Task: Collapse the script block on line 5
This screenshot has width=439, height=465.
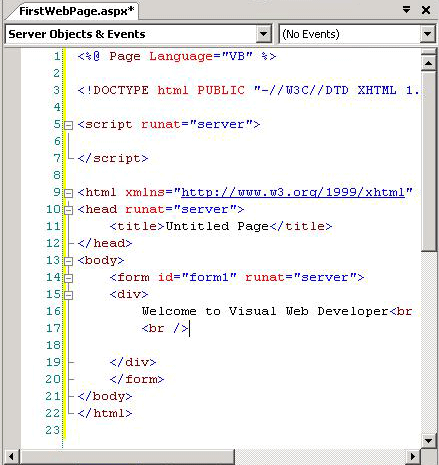Action: tap(68, 125)
